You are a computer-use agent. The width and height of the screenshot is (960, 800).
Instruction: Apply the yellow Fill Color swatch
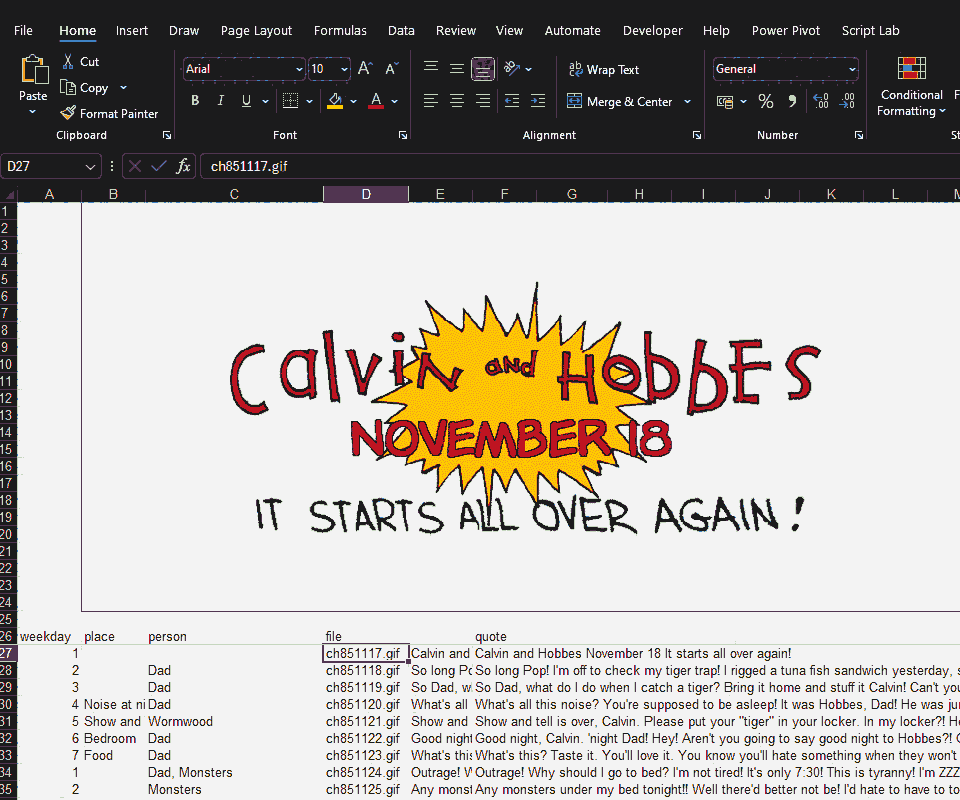[335, 101]
